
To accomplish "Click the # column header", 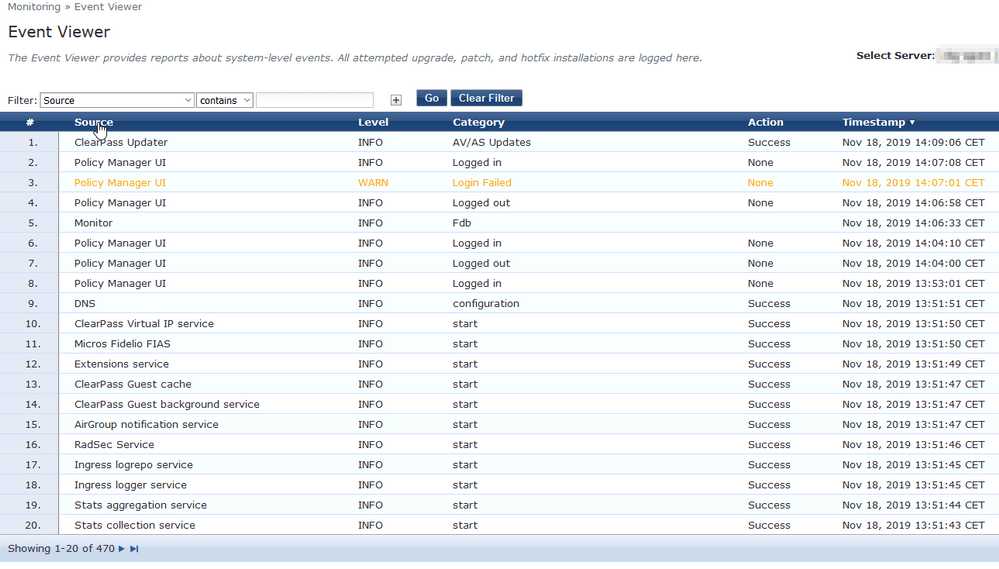I will (29, 122).
